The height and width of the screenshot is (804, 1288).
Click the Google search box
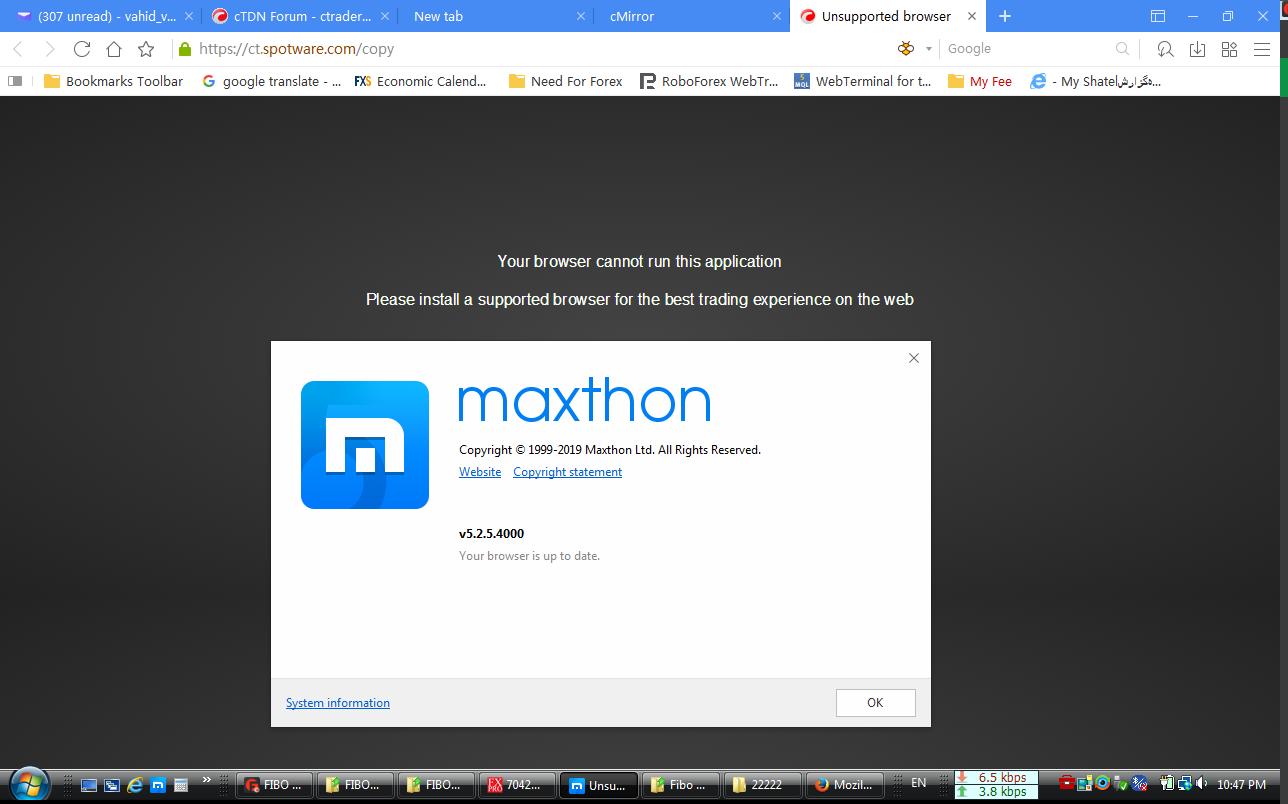pyautogui.click(x=1026, y=48)
